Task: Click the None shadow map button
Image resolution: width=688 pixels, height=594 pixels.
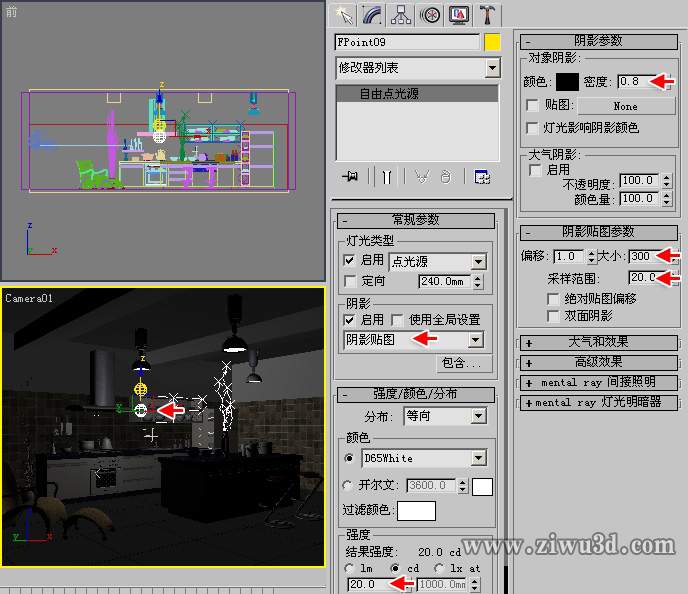Action: click(625, 106)
